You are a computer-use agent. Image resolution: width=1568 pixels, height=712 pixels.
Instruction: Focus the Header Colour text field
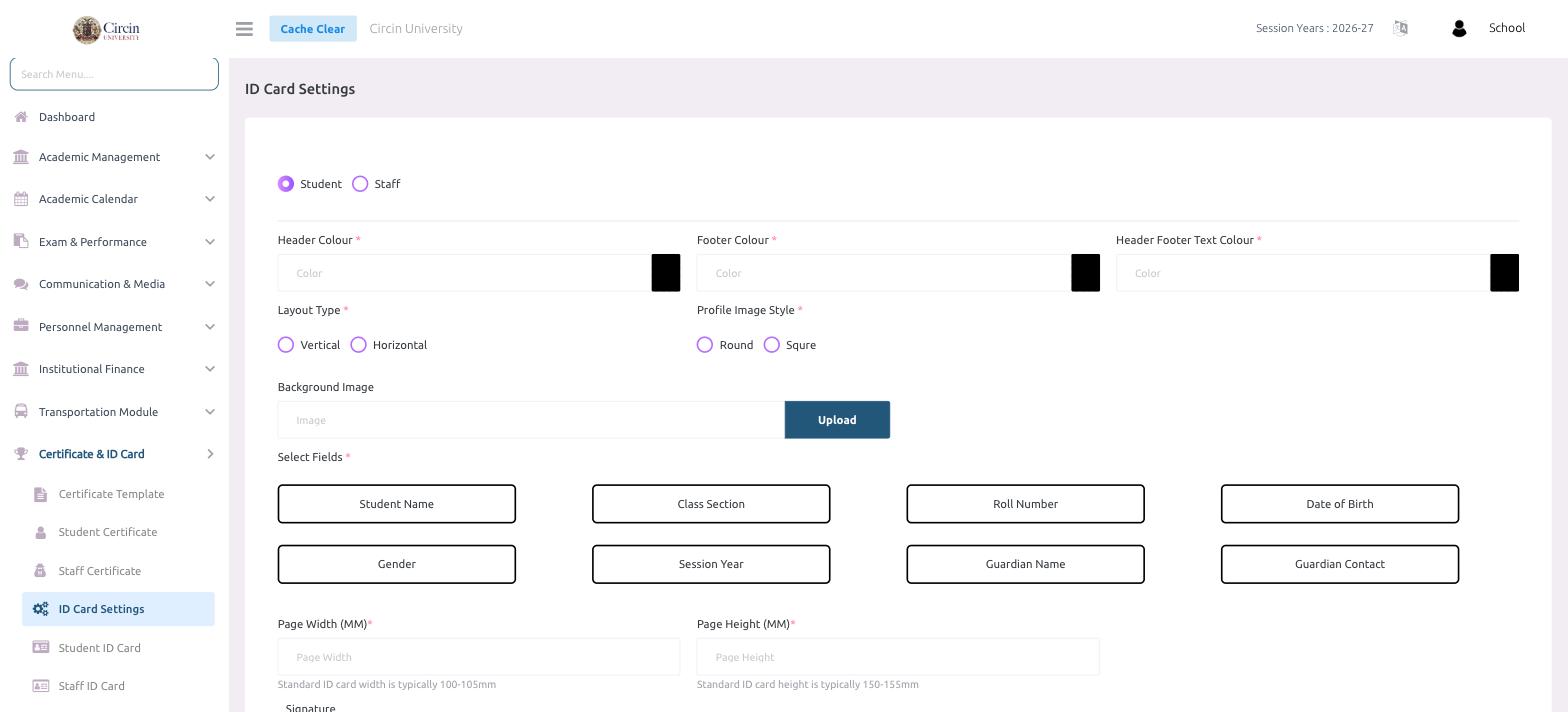[x=465, y=273]
